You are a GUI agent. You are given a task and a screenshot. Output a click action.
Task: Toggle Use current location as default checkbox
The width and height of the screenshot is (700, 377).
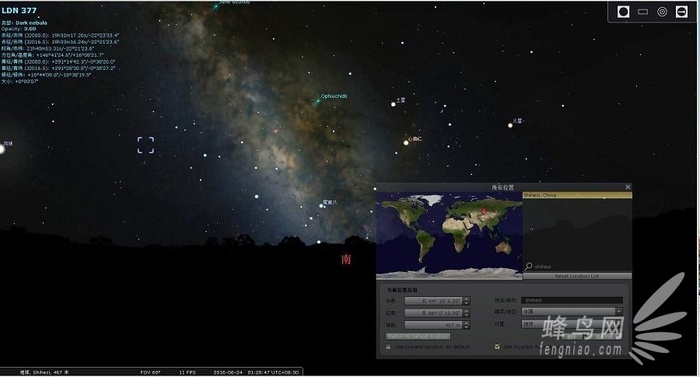pos(388,347)
